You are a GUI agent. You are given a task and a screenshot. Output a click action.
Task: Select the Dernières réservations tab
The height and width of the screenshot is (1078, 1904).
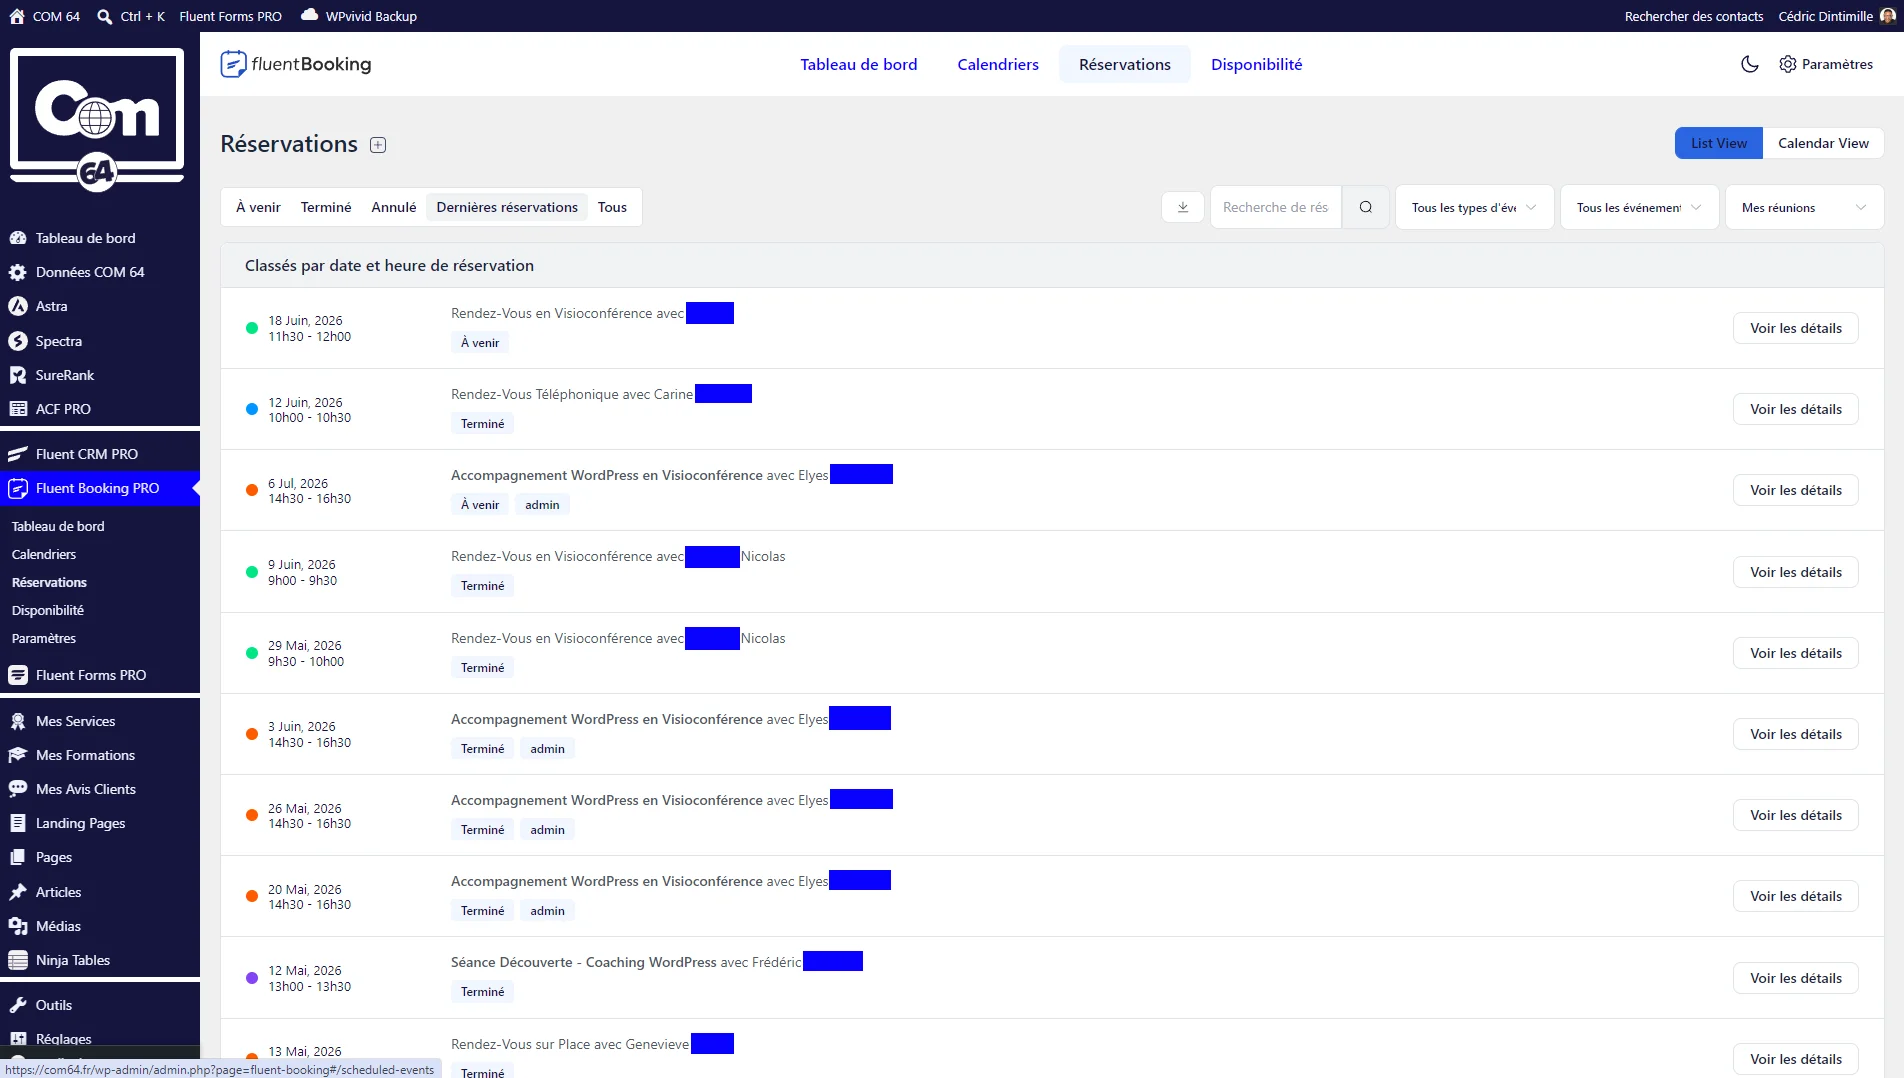click(507, 207)
